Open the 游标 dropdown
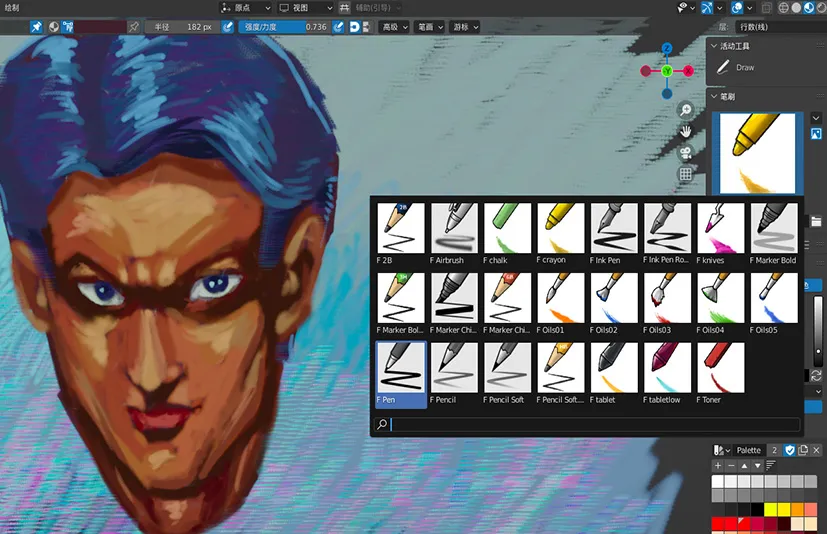Image resolution: width=827 pixels, height=534 pixels. point(465,27)
